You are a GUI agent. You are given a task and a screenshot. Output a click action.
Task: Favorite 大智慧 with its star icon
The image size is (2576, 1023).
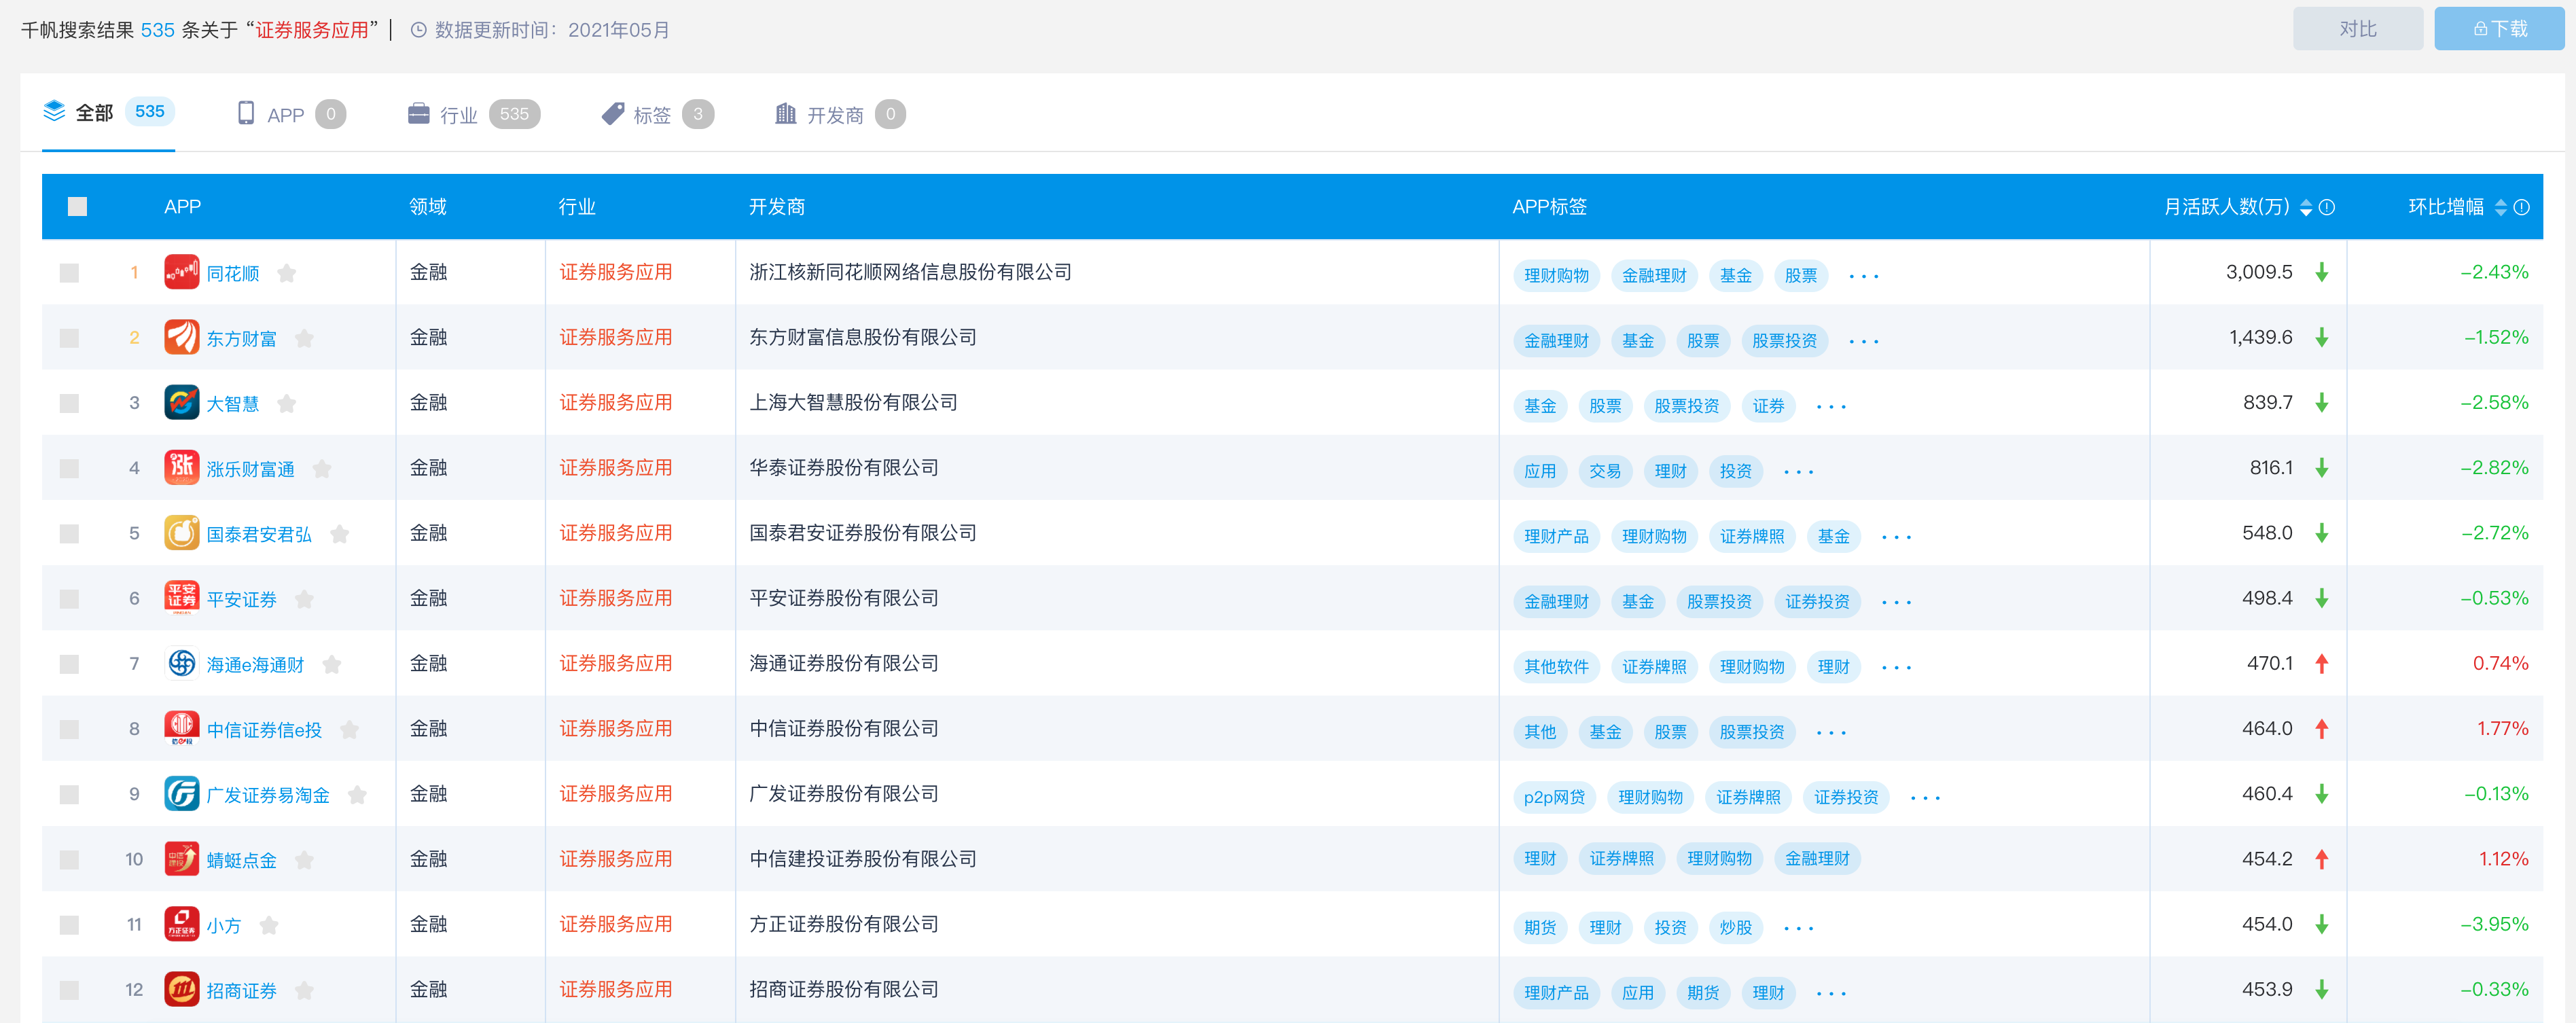287,403
